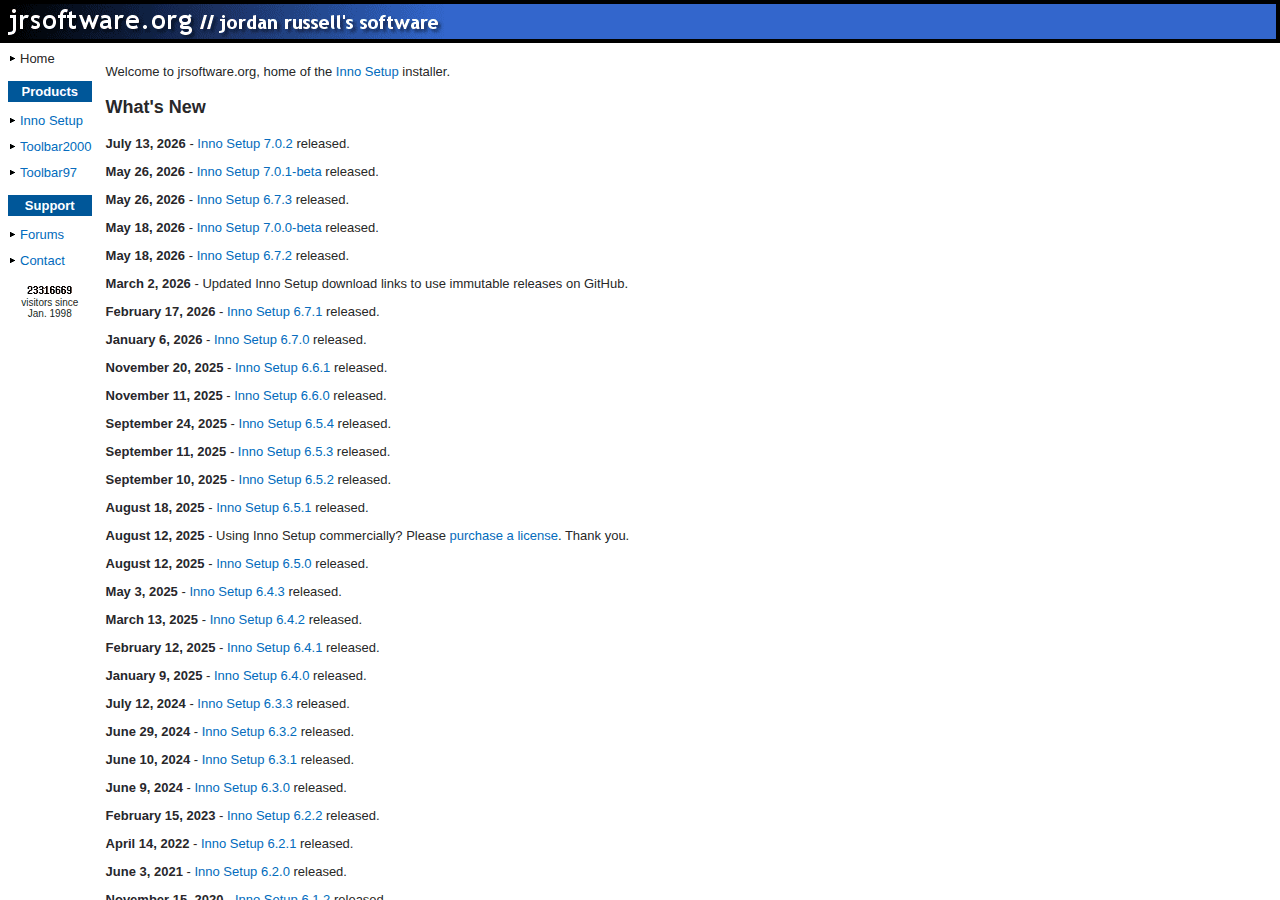Open Inno Setup 7.0.0-beta link
The height and width of the screenshot is (900, 1280).
[x=259, y=228]
